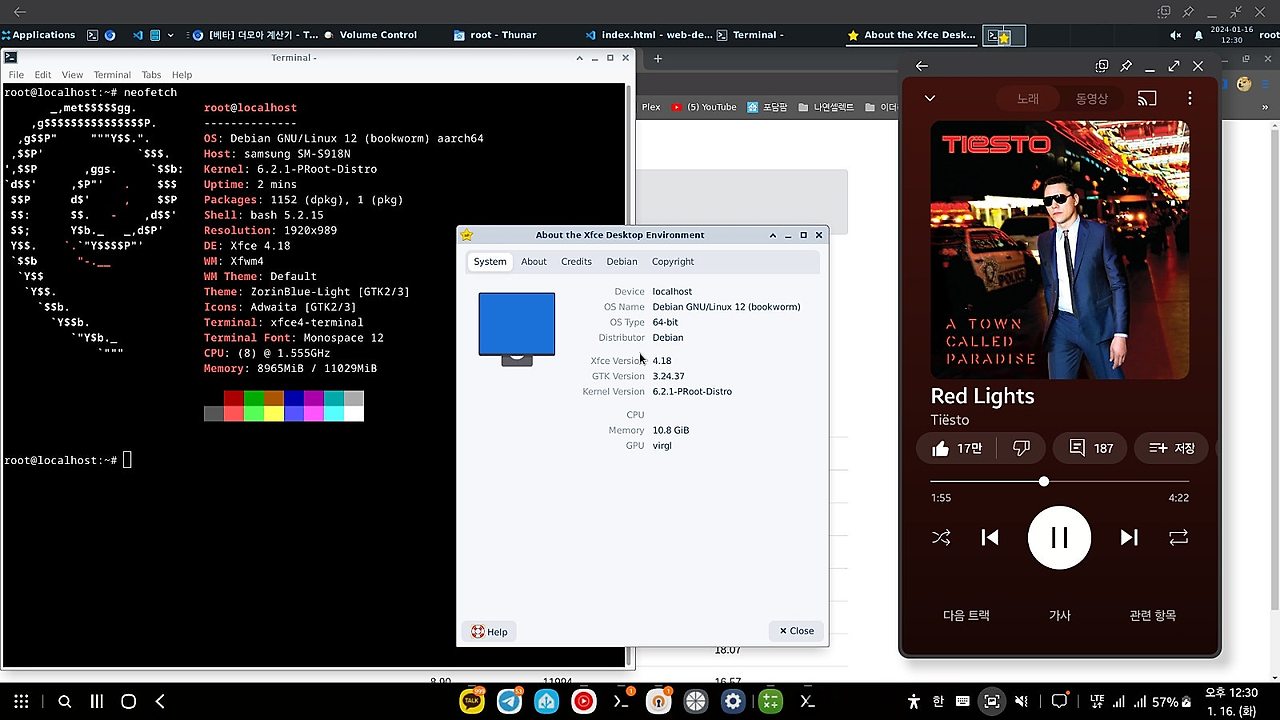
Task: Save the song with the 저장 button
Action: [x=1172, y=448]
